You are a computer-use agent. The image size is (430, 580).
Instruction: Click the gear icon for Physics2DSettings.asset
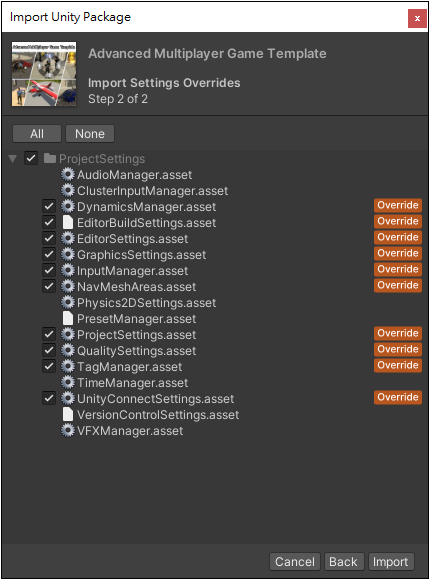pos(68,302)
